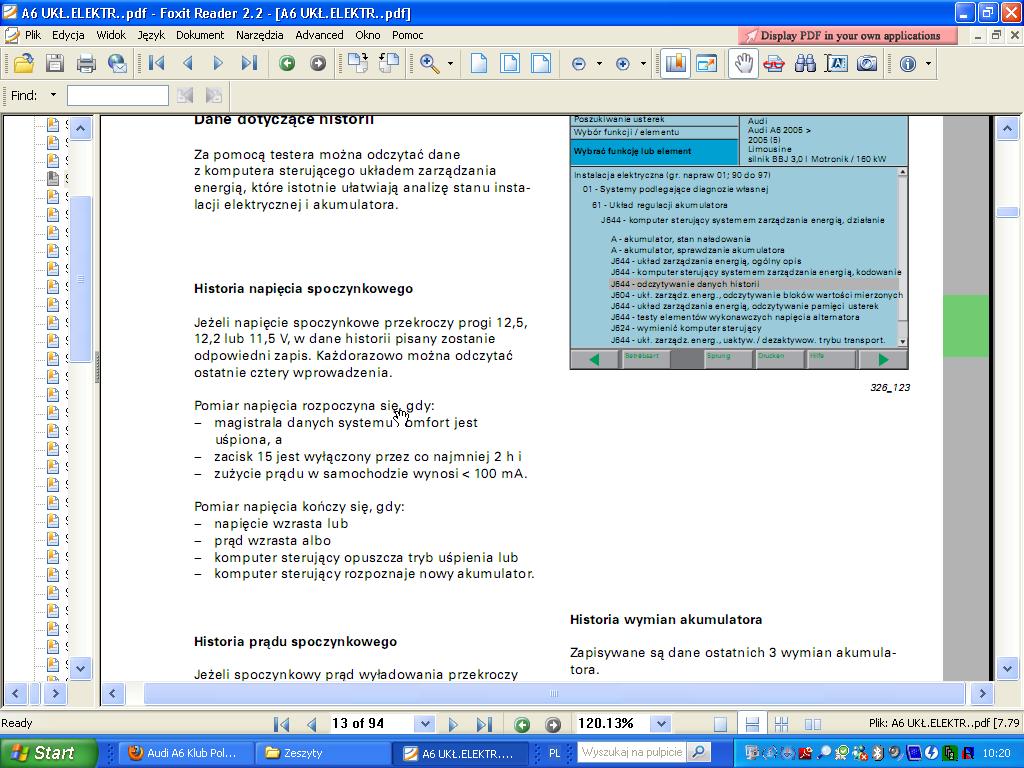Open the Advanced menu
Image resolution: width=1024 pixels, height=768 pixels.
tap(319, 35)
